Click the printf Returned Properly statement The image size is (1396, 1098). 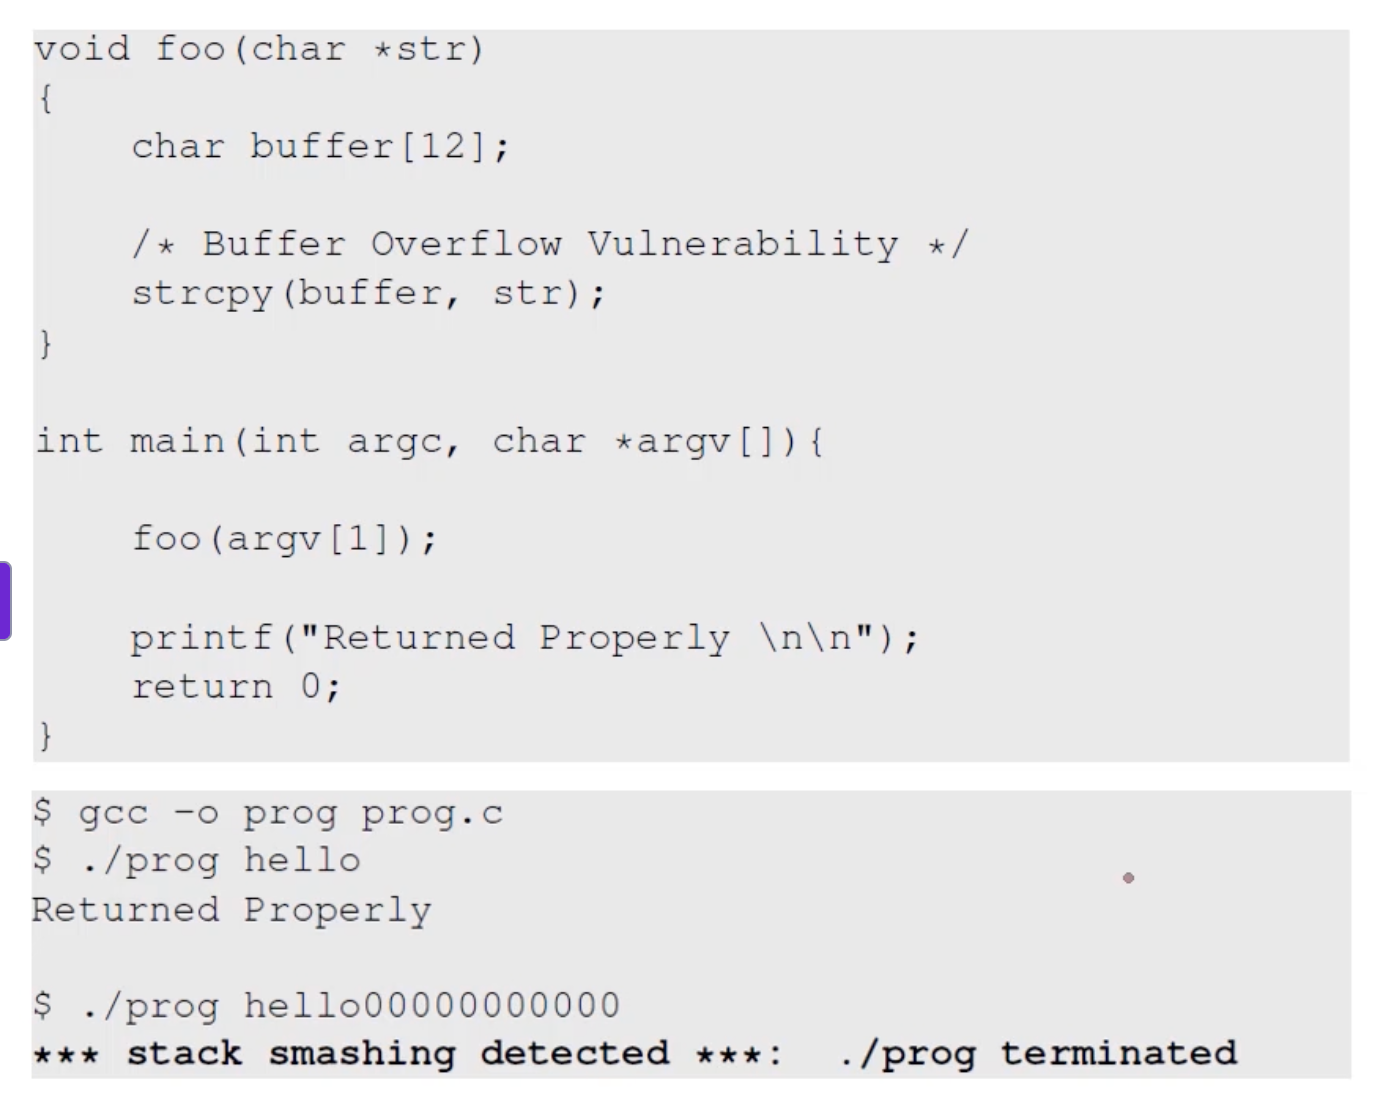coord(524,638)
